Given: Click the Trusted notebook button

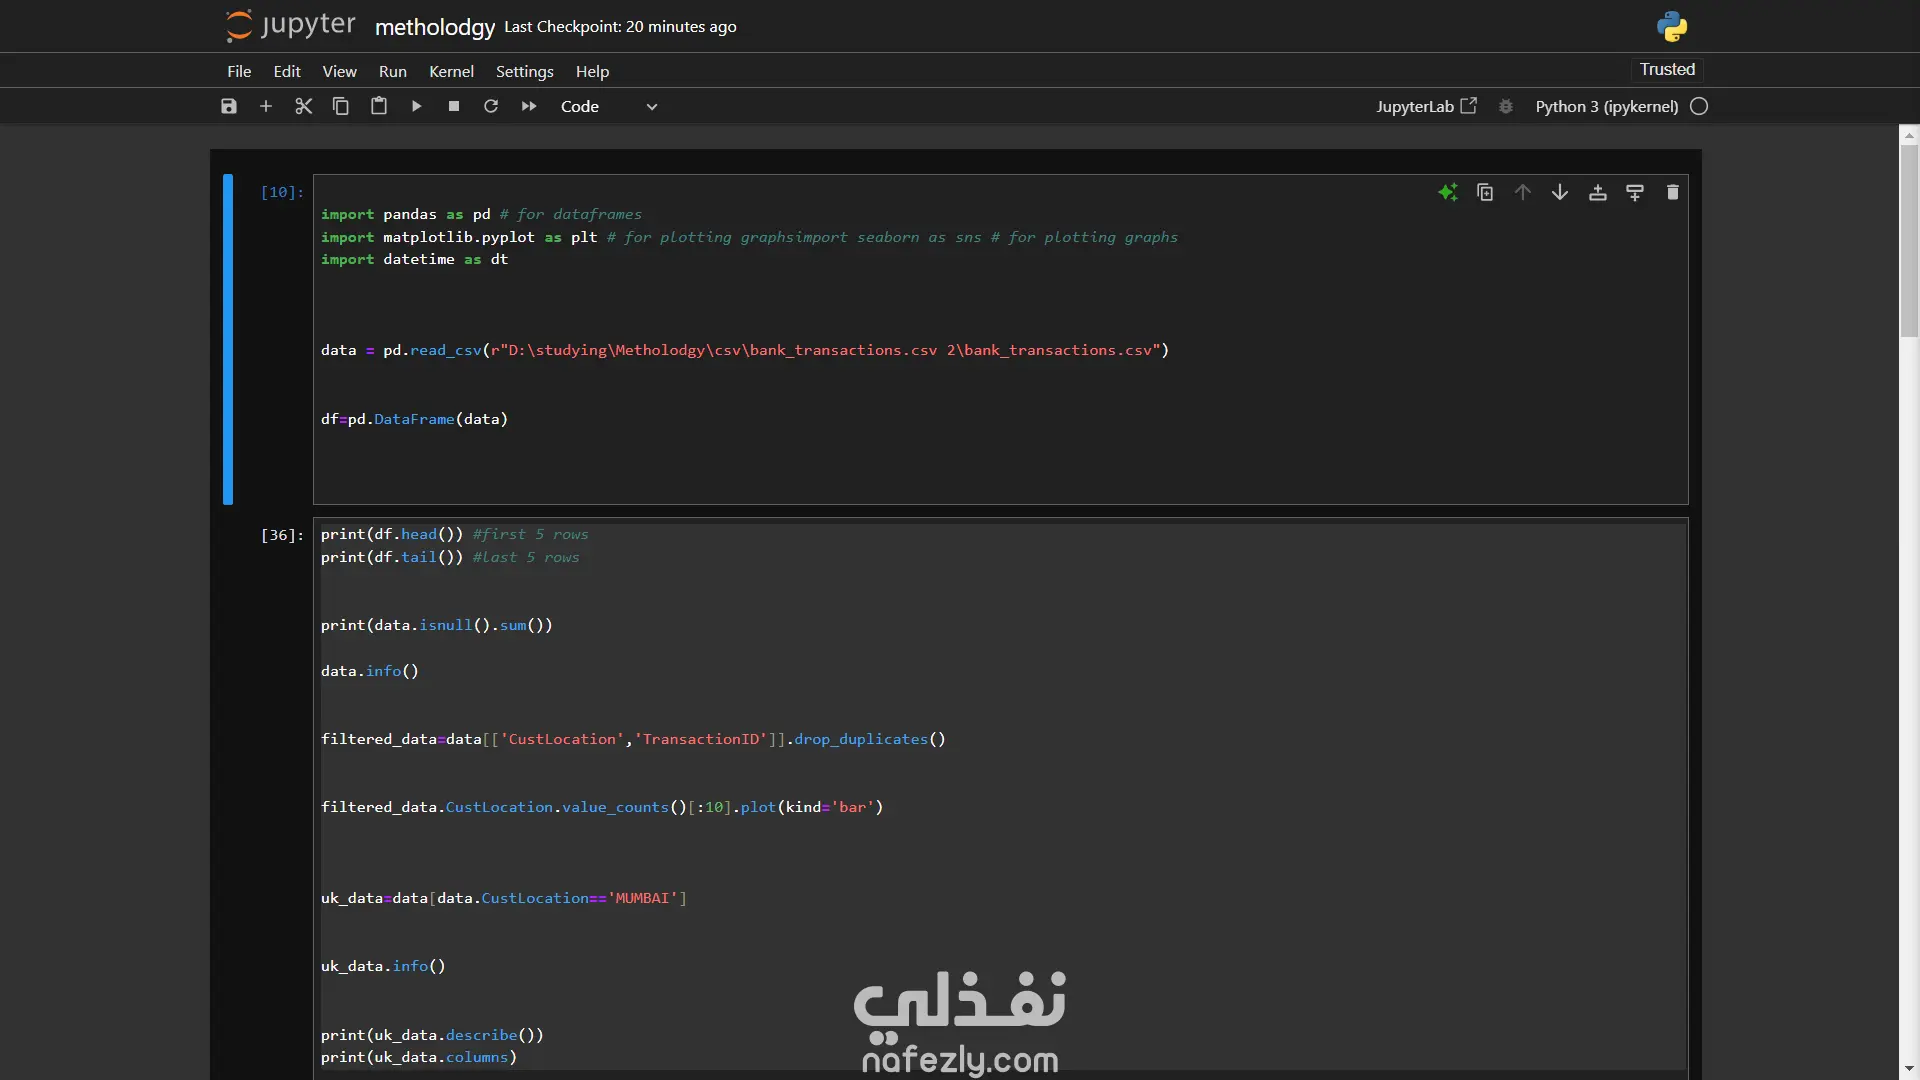Looking at the screenshot, I should (1667, 69).
